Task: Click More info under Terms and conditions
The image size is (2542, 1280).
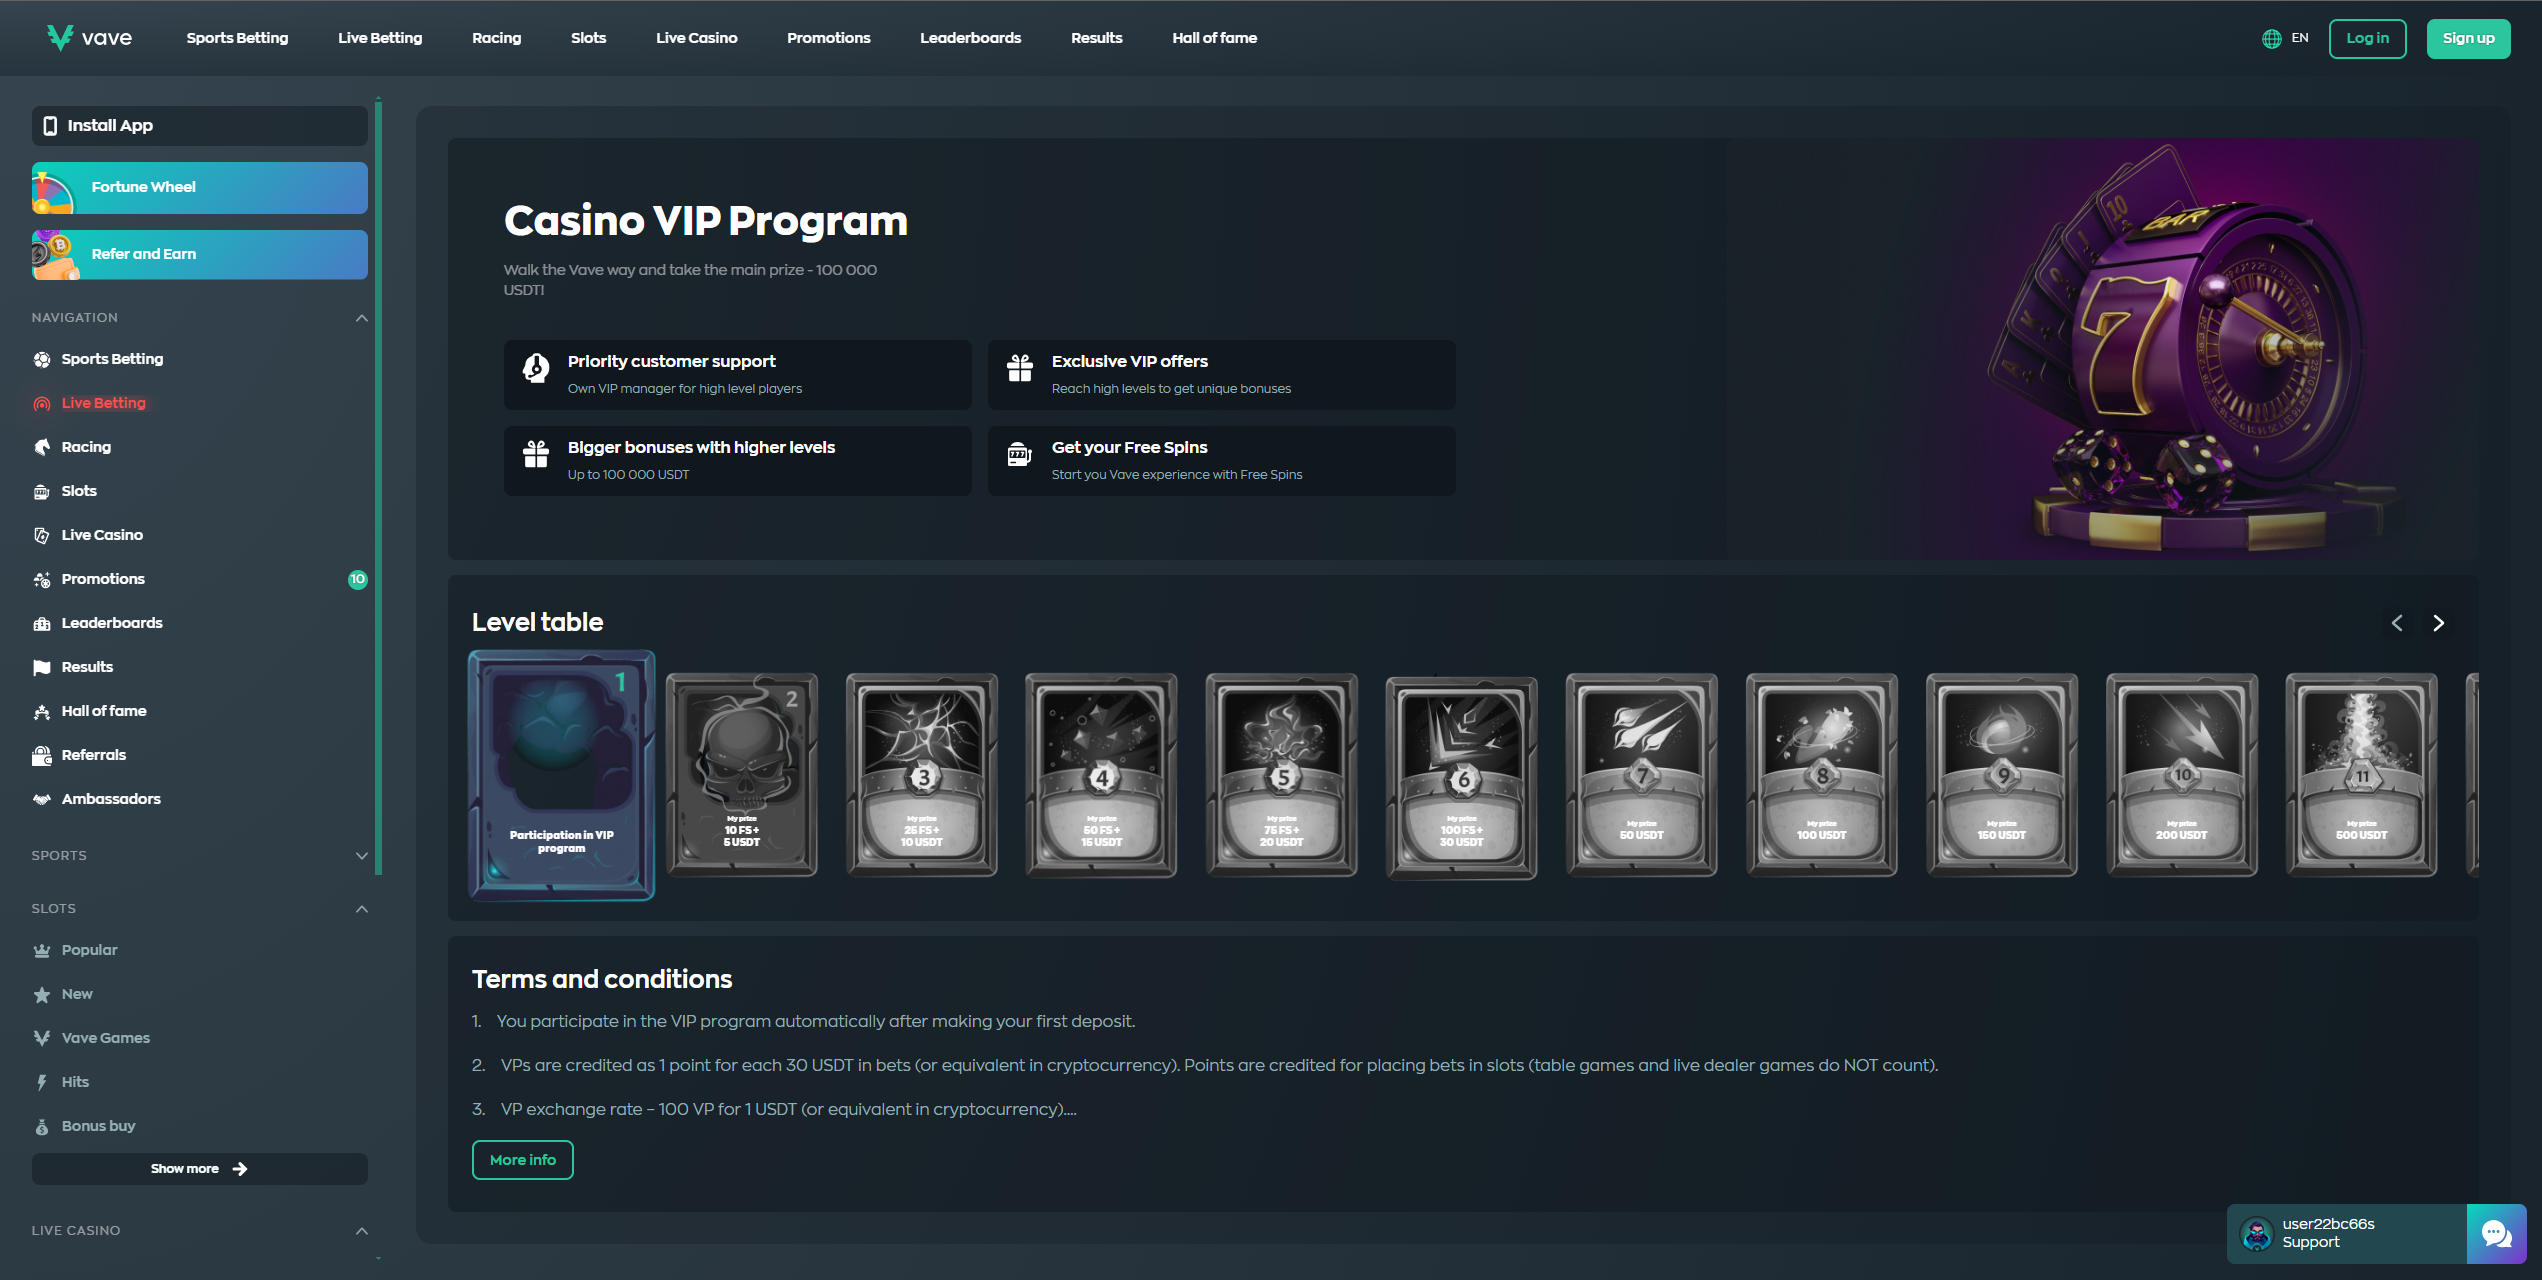Action: pos(523,1160)
